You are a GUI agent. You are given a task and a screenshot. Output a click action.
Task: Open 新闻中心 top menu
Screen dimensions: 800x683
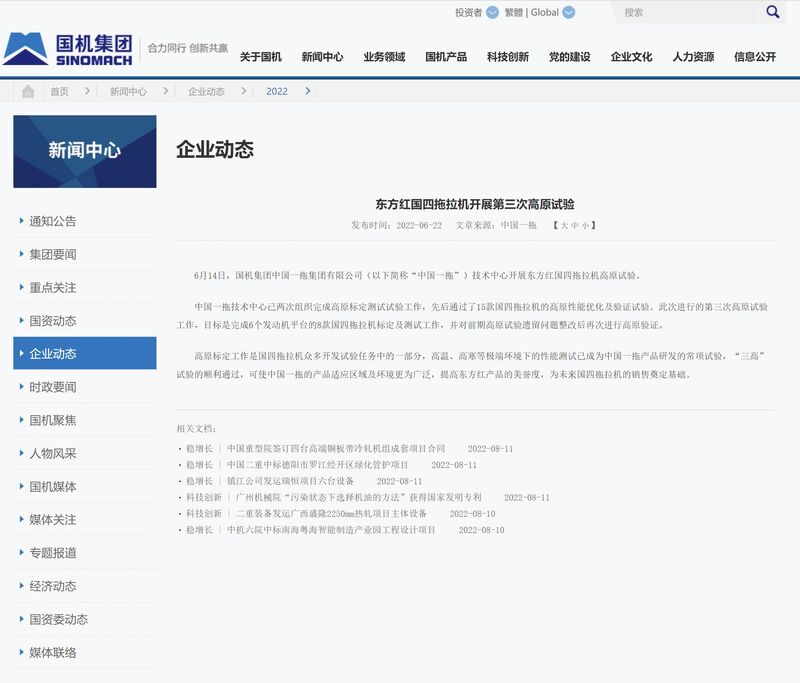[322, 57]
